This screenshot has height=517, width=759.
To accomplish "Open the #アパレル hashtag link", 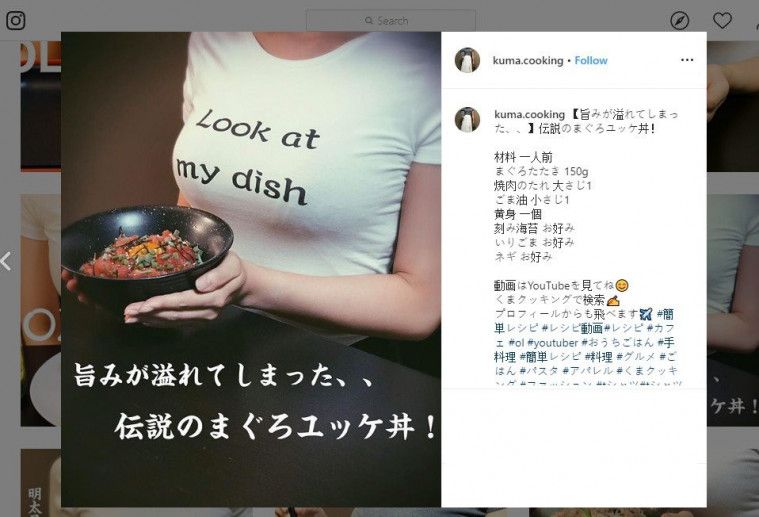I will point(586,371).
